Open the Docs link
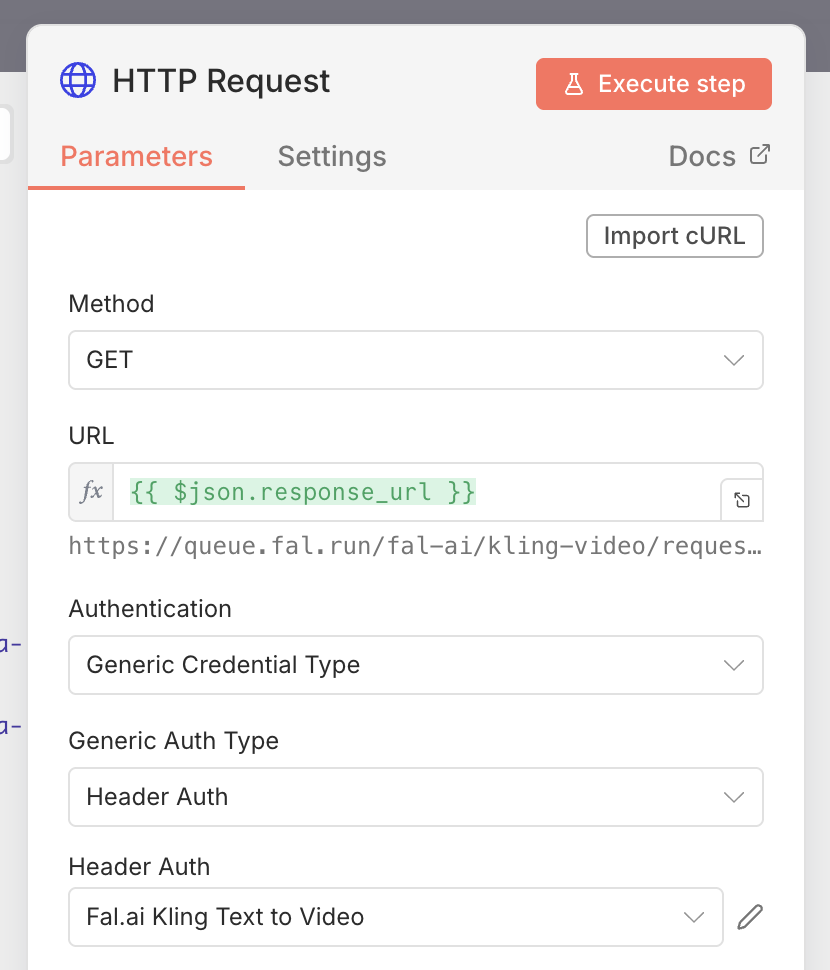 pyautogui.click(x=700, y=156)
